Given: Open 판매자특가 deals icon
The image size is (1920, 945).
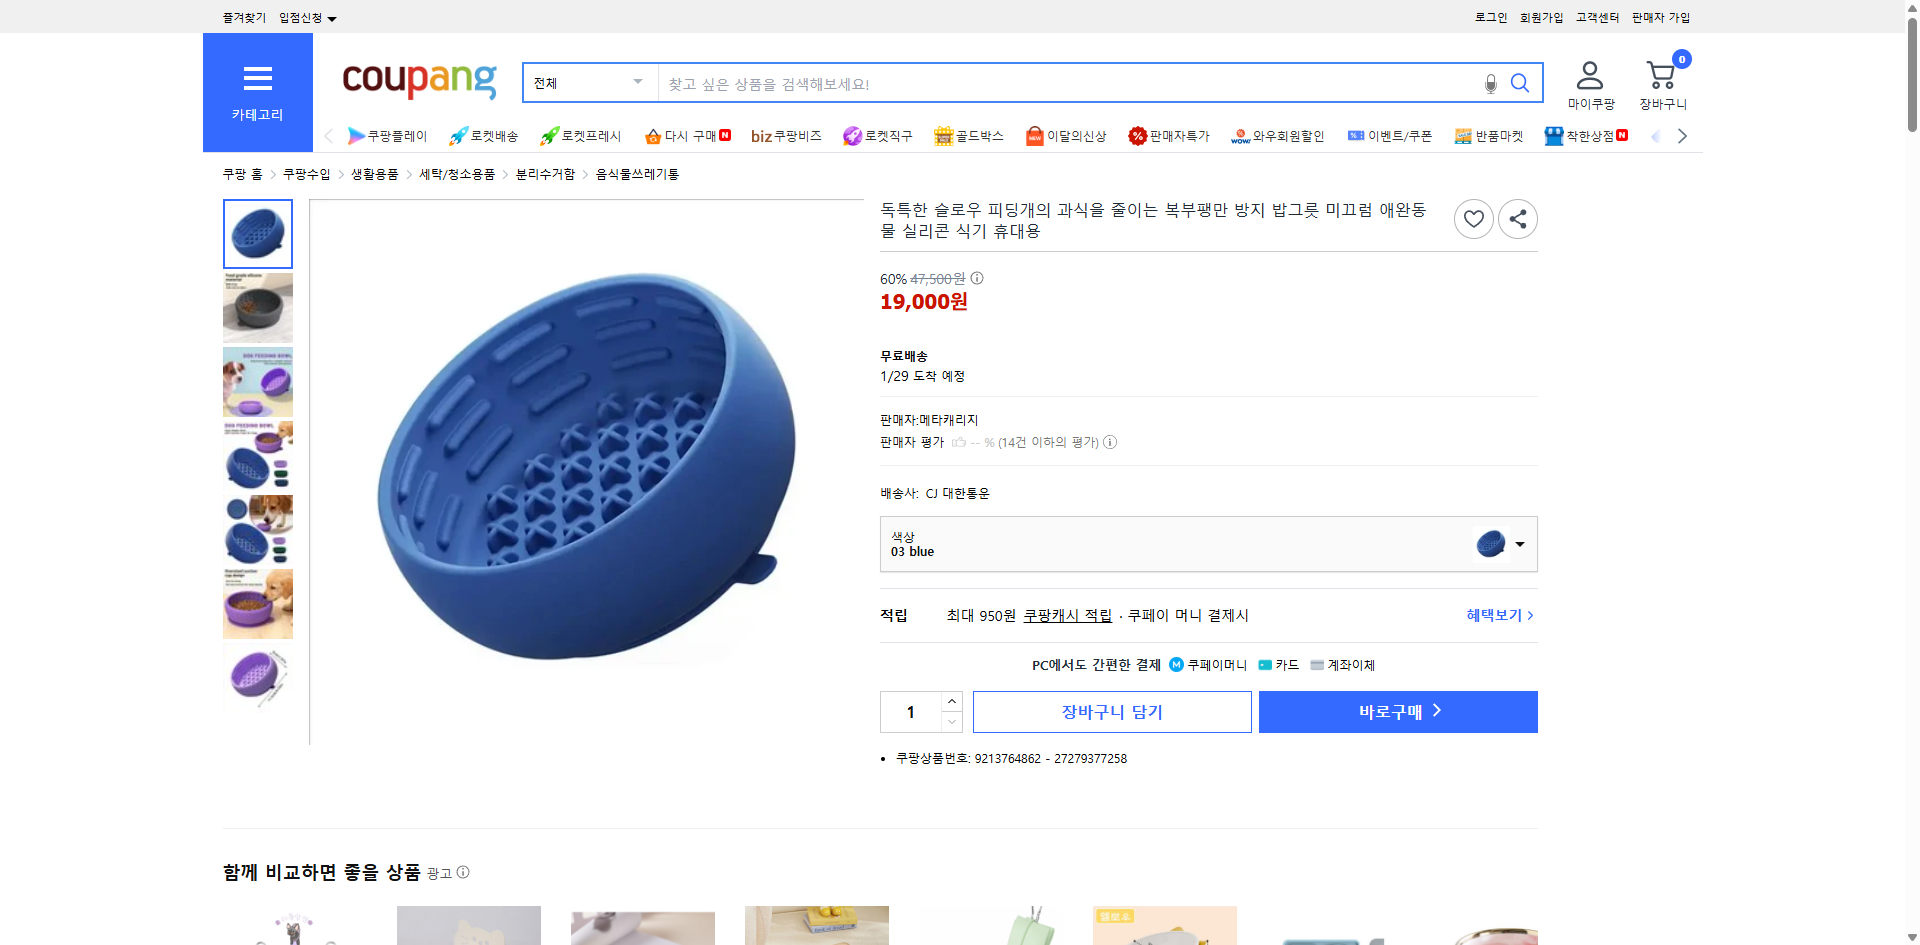Looking at the screenshot, I should [x=1138, y=135].
